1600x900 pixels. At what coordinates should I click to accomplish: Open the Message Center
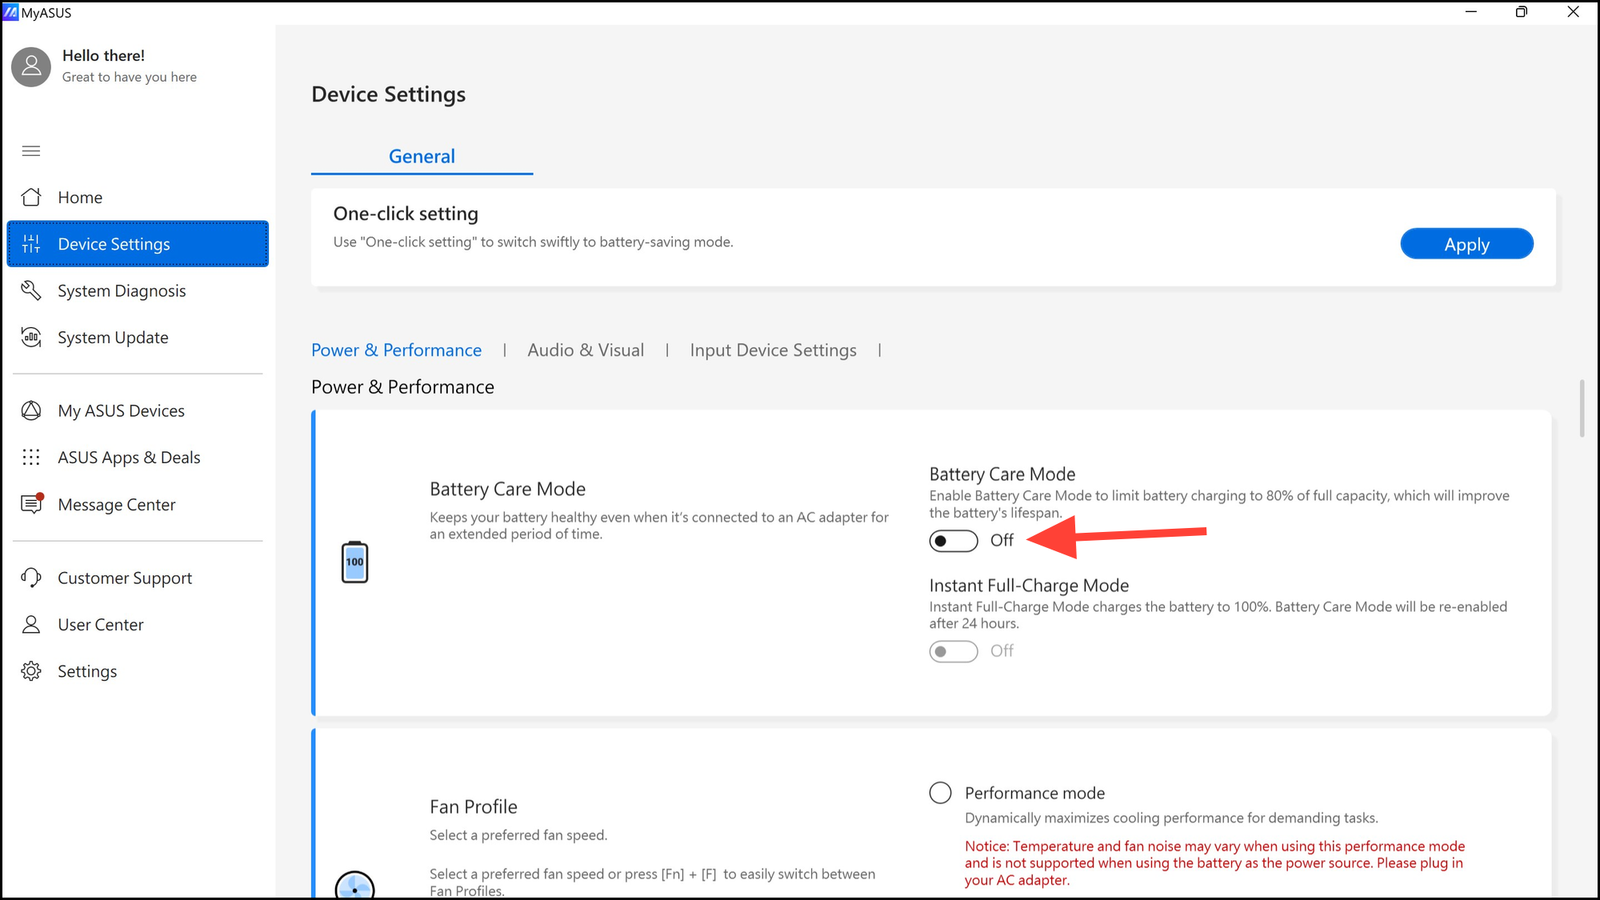pyautogui.click(x=116, y=504)
